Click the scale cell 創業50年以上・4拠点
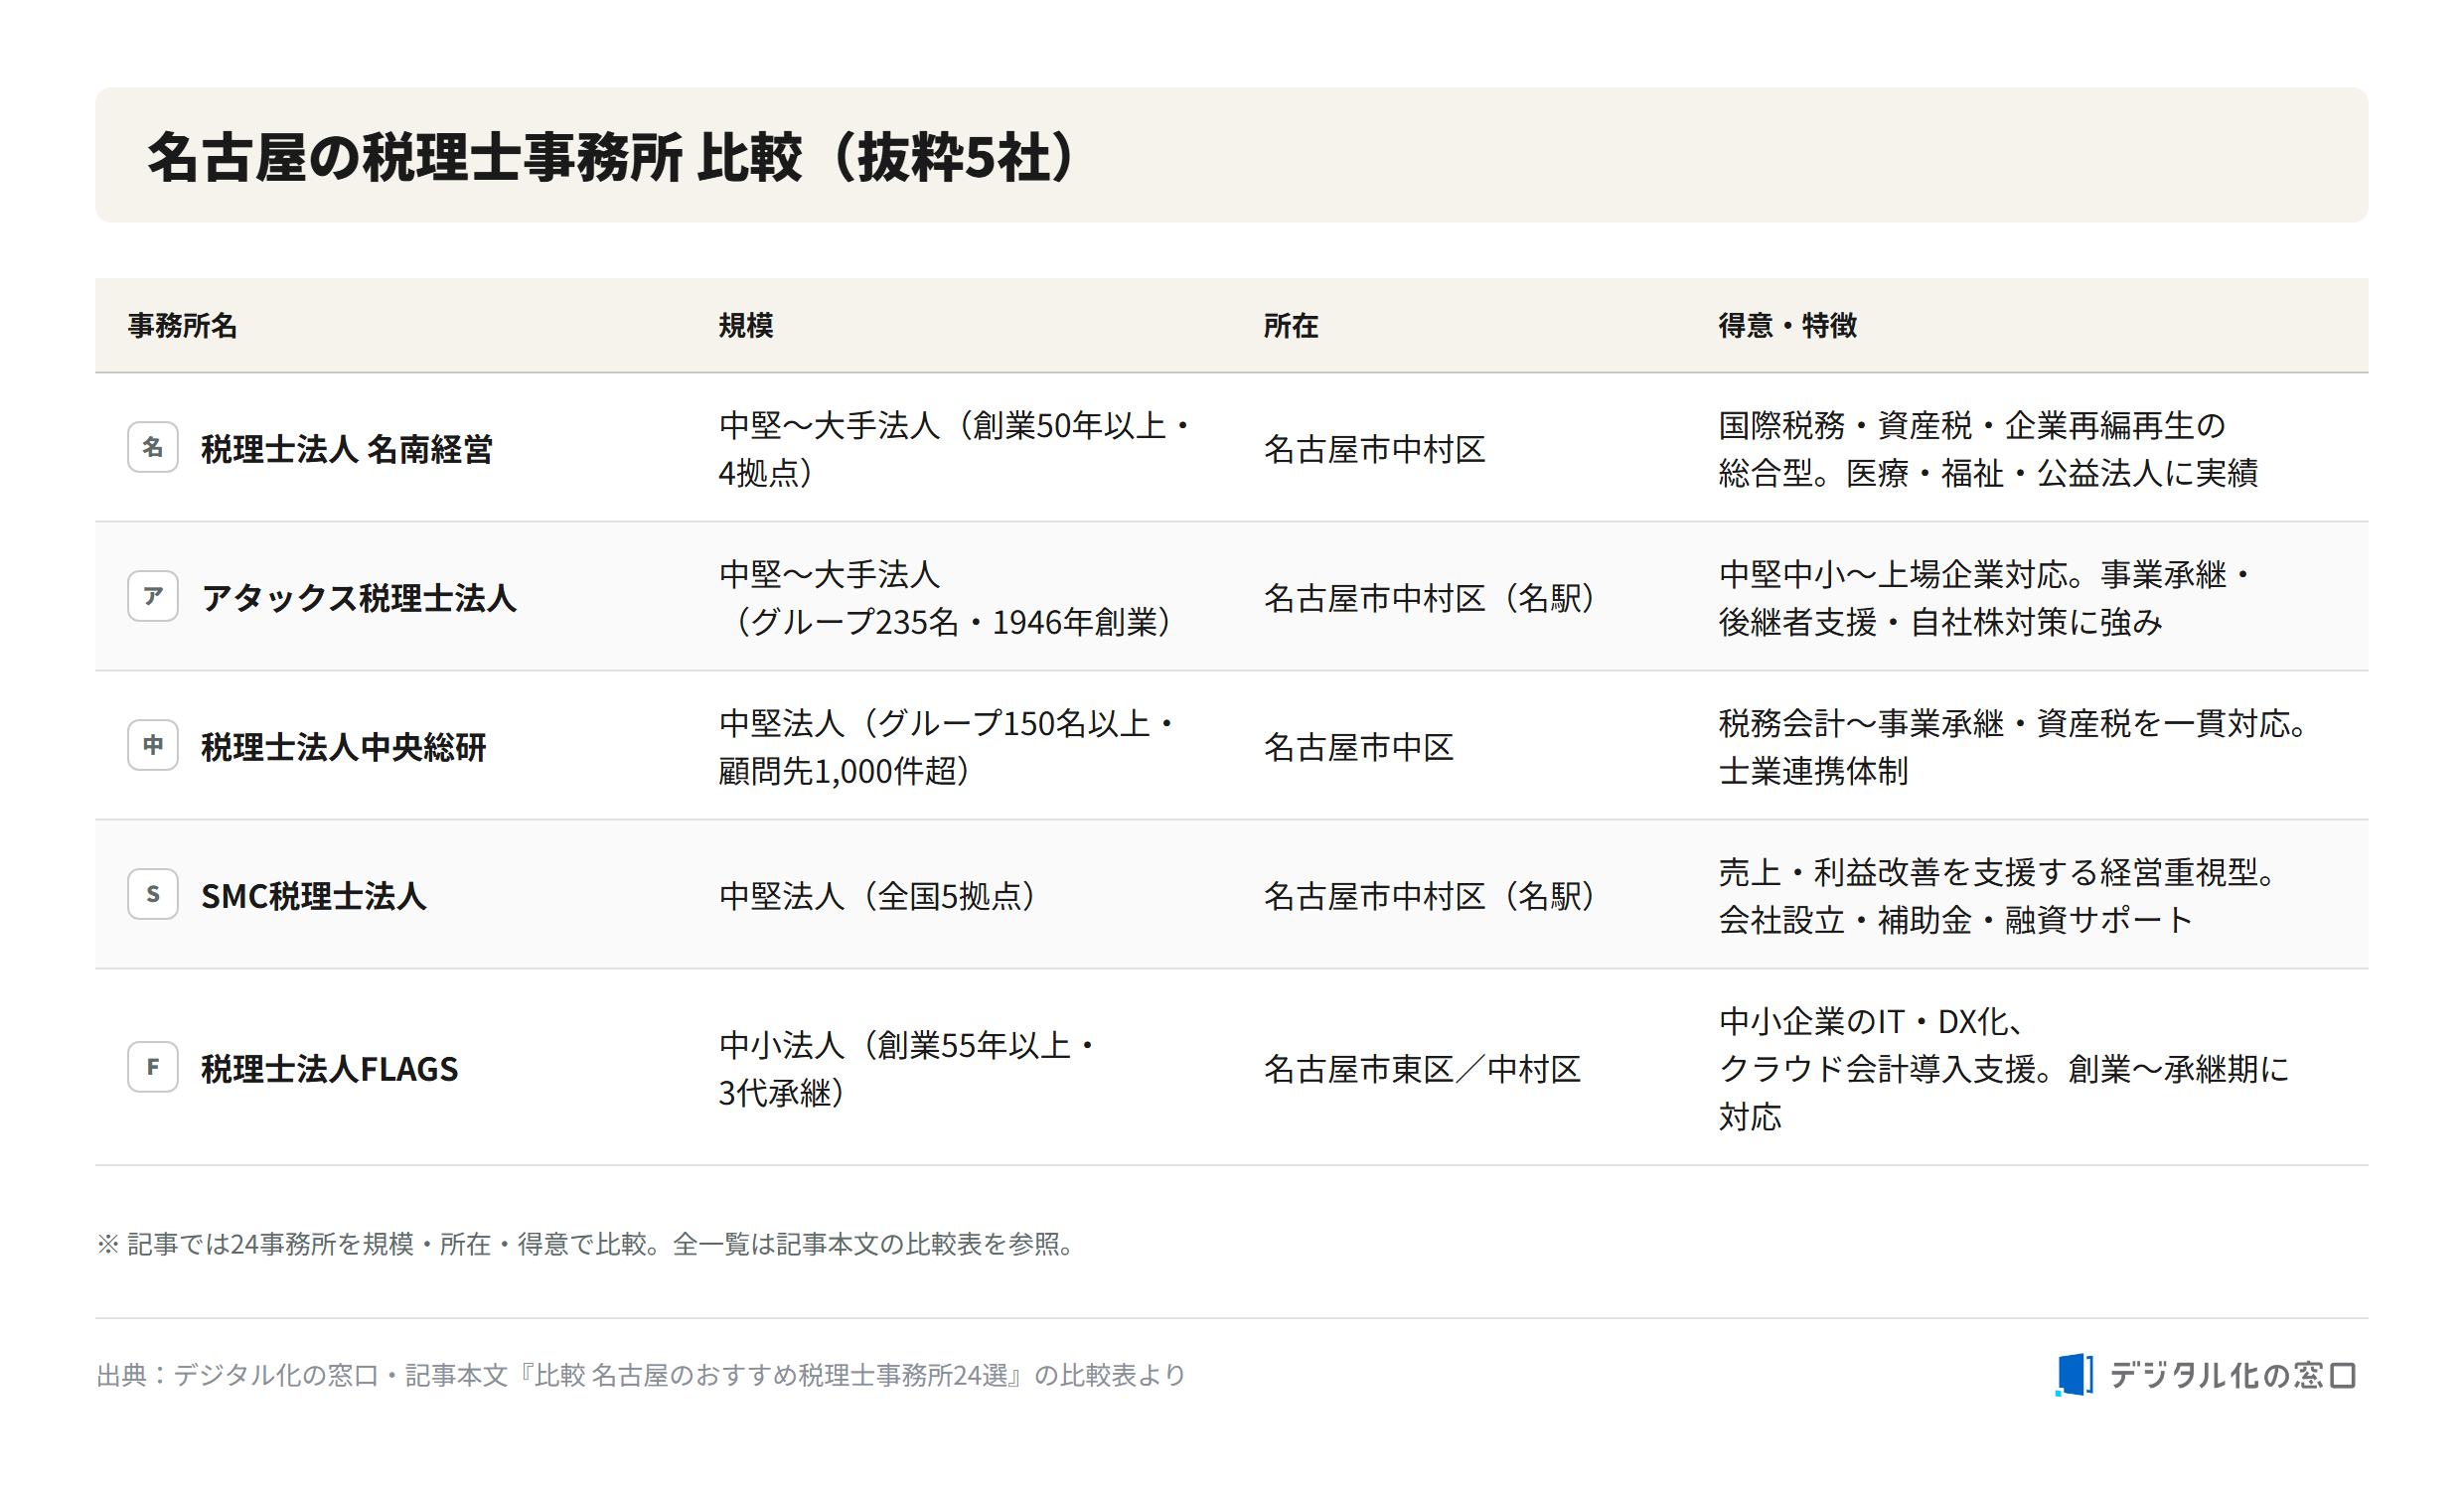2464x1490 pixels. [957, 449]
